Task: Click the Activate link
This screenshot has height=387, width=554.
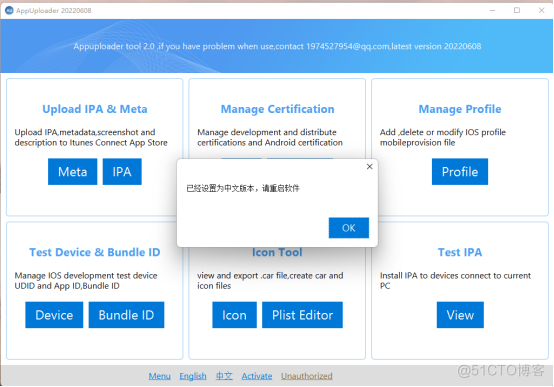Action: [257, 376]
